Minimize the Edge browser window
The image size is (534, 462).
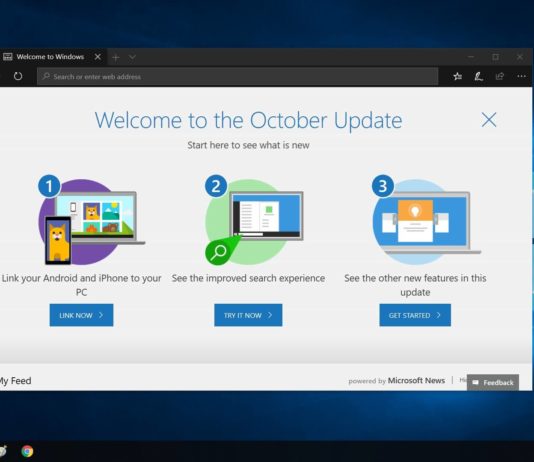471,57
